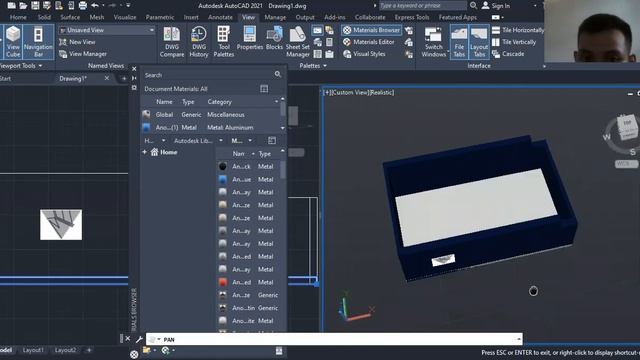This screenshot has width=640, height=360.
Task: Open DWG Compare tool
Action: 172,42
